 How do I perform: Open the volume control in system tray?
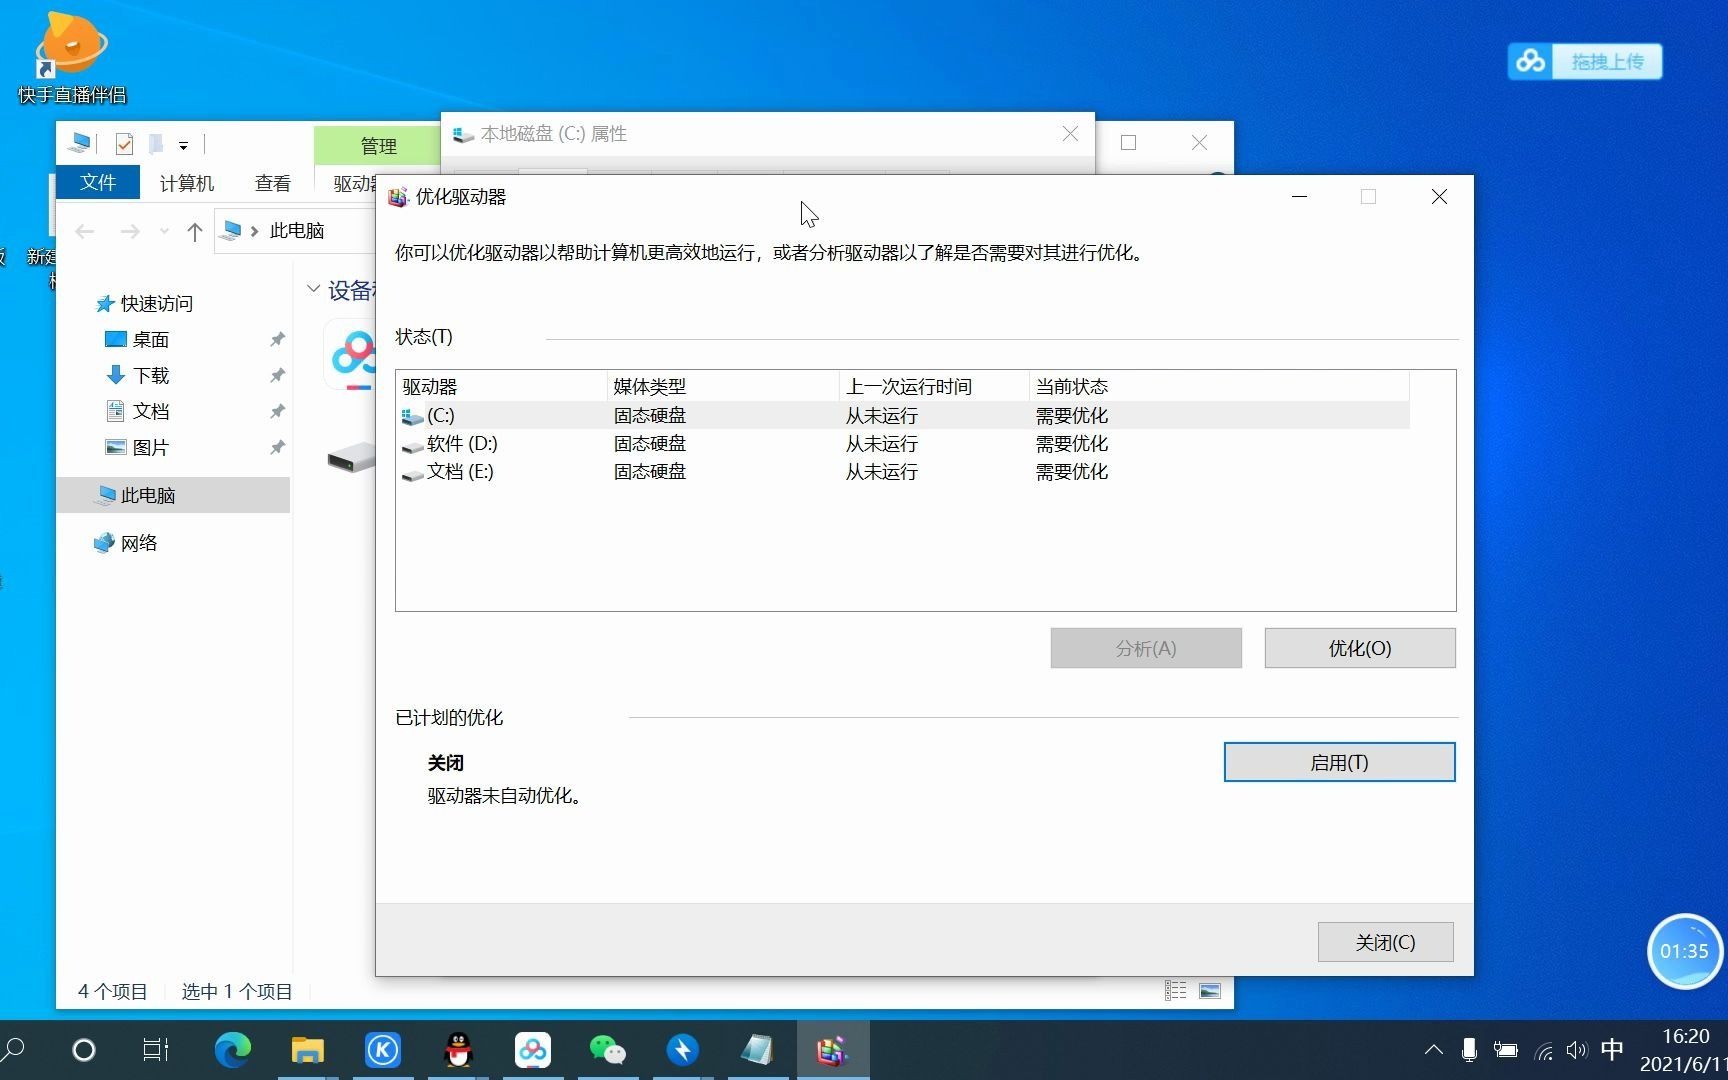pos(1577,1049)
